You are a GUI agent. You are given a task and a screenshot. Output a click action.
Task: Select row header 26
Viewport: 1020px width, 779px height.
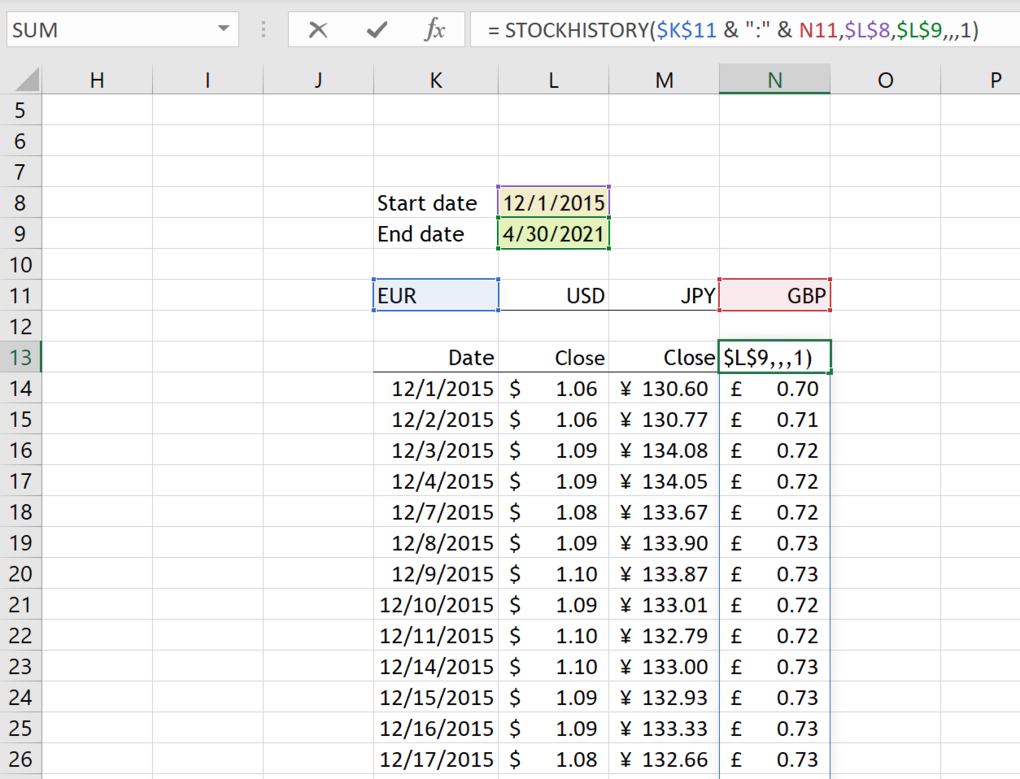point(22,759)
